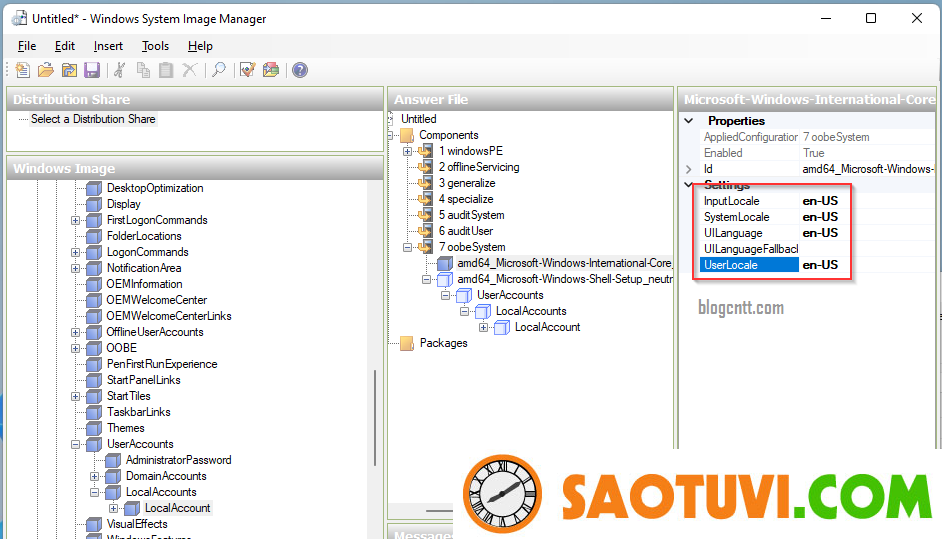Click the AppliedConfiguration 7 oobeSystem value
The image size is (942, 539).
click(836, 137)
